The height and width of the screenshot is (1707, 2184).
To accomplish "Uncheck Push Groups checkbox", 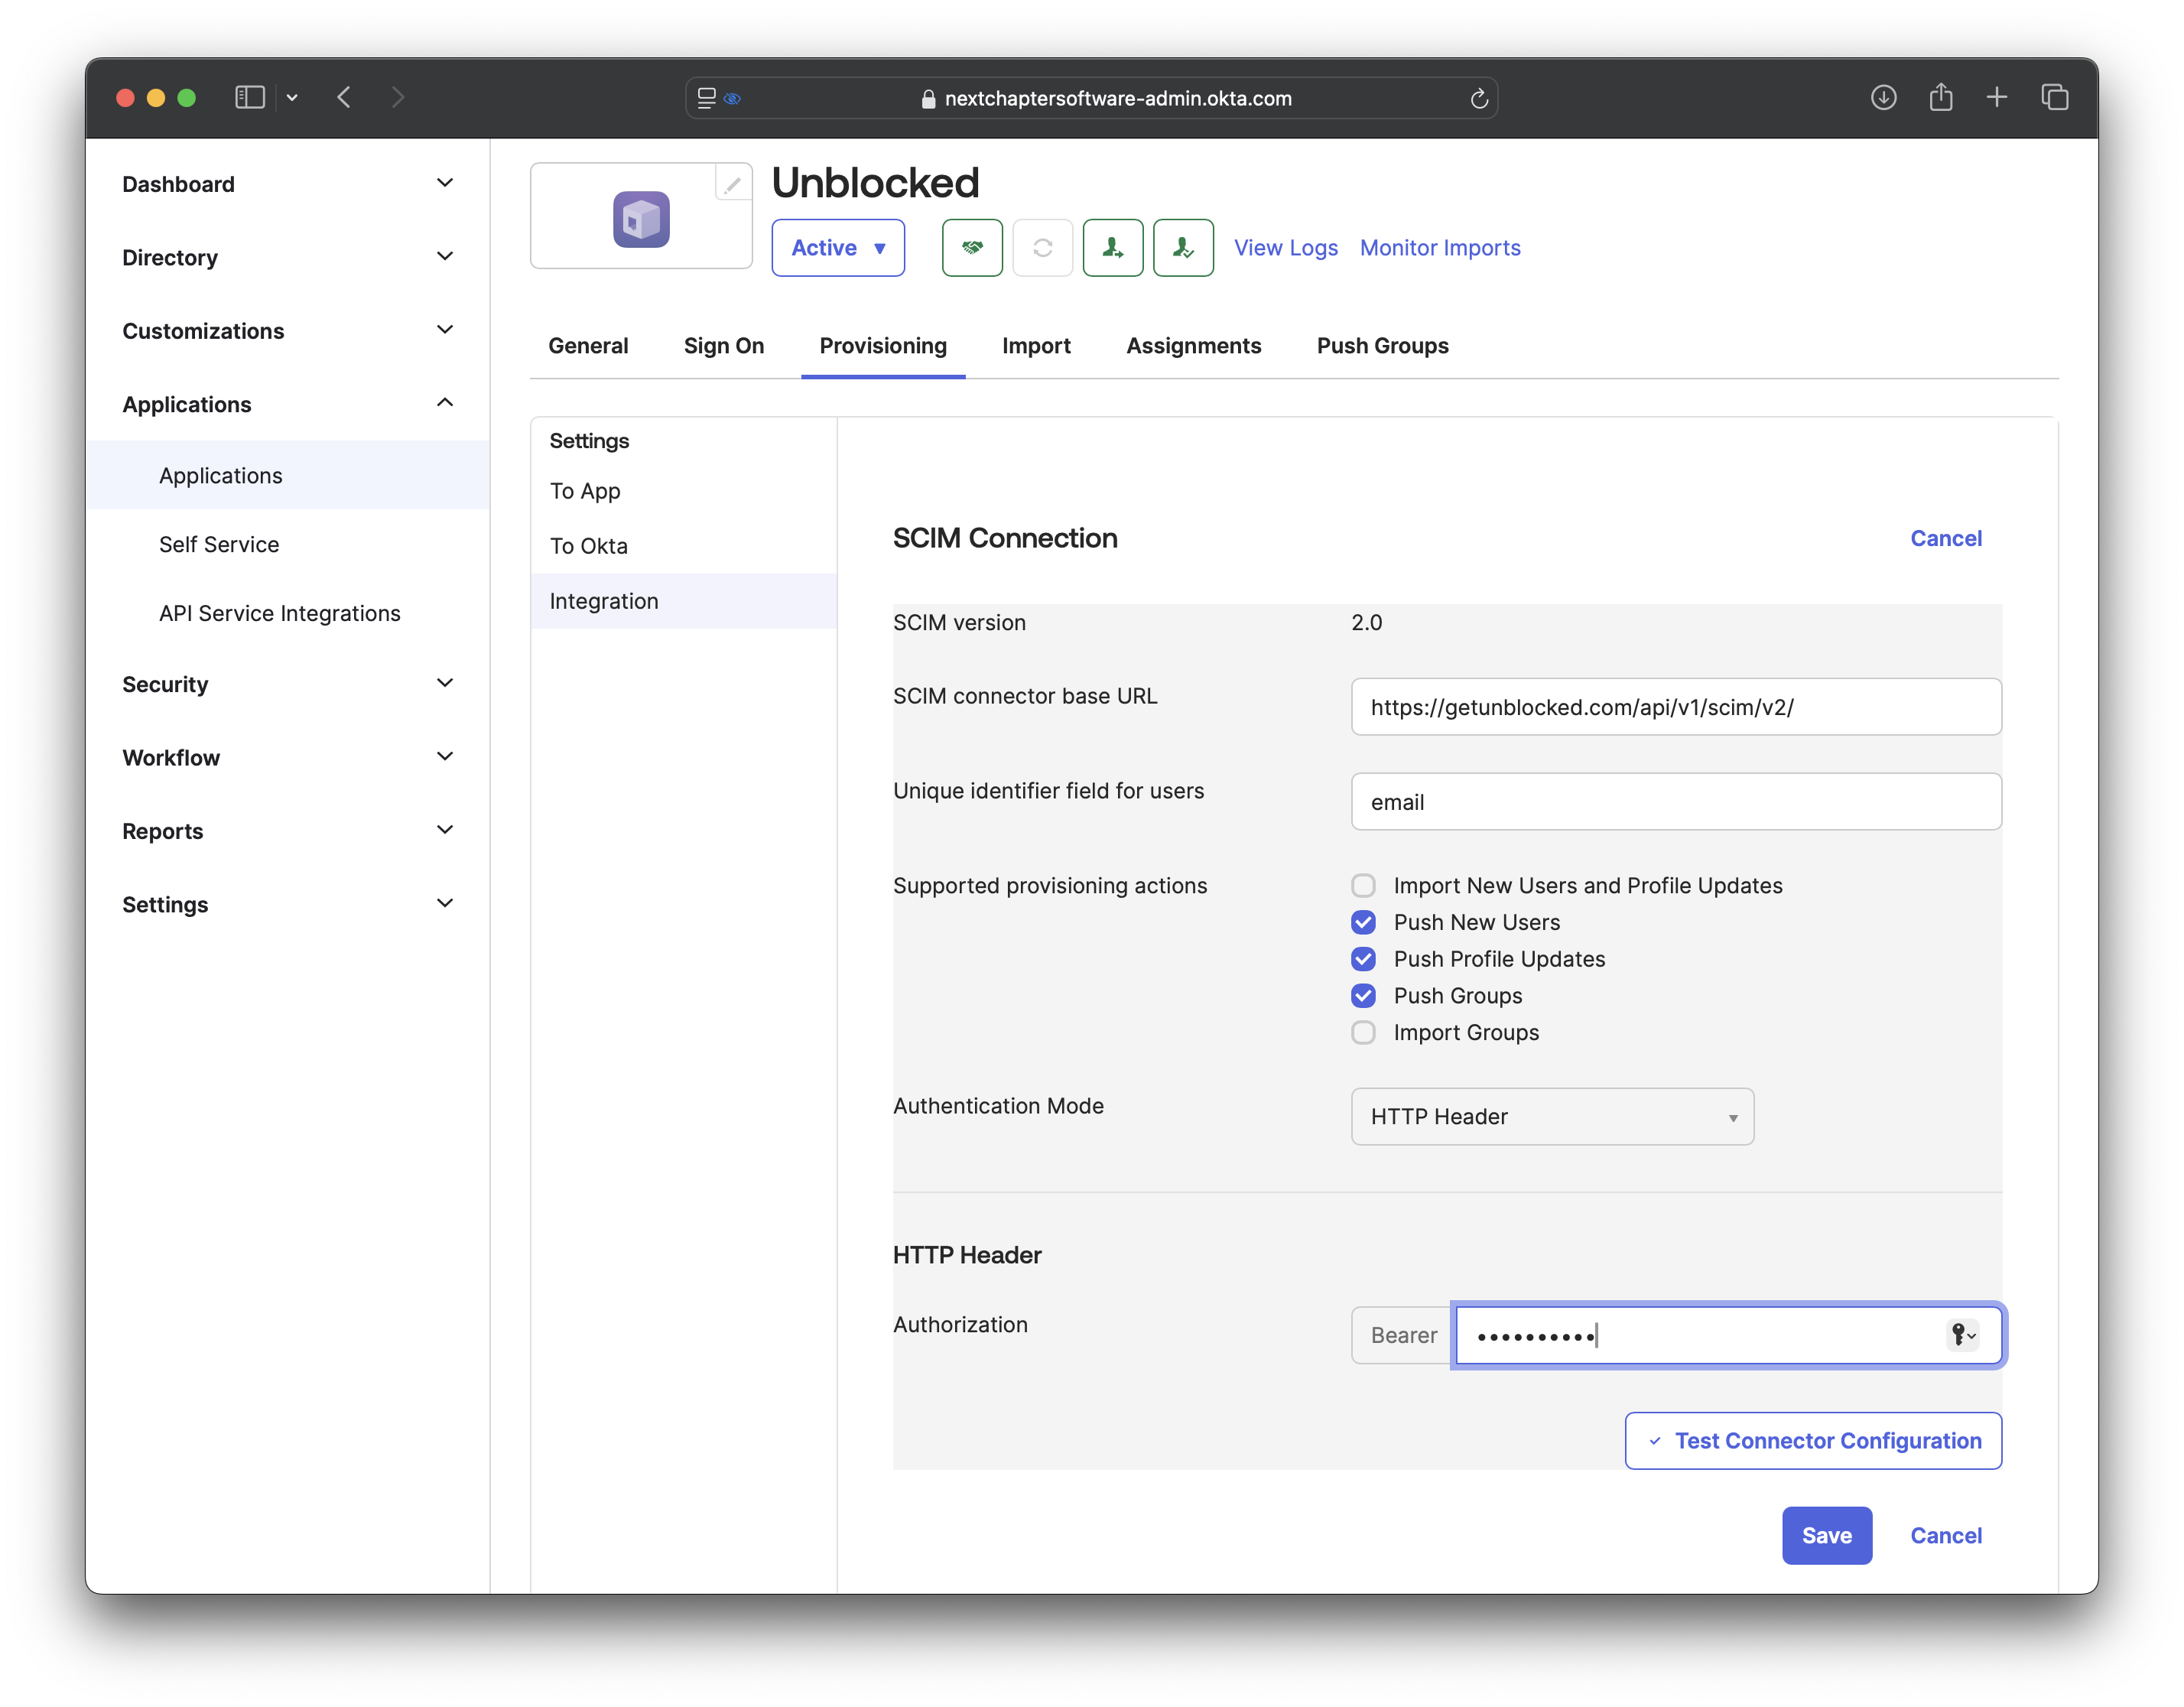I will click(1363, 995).
